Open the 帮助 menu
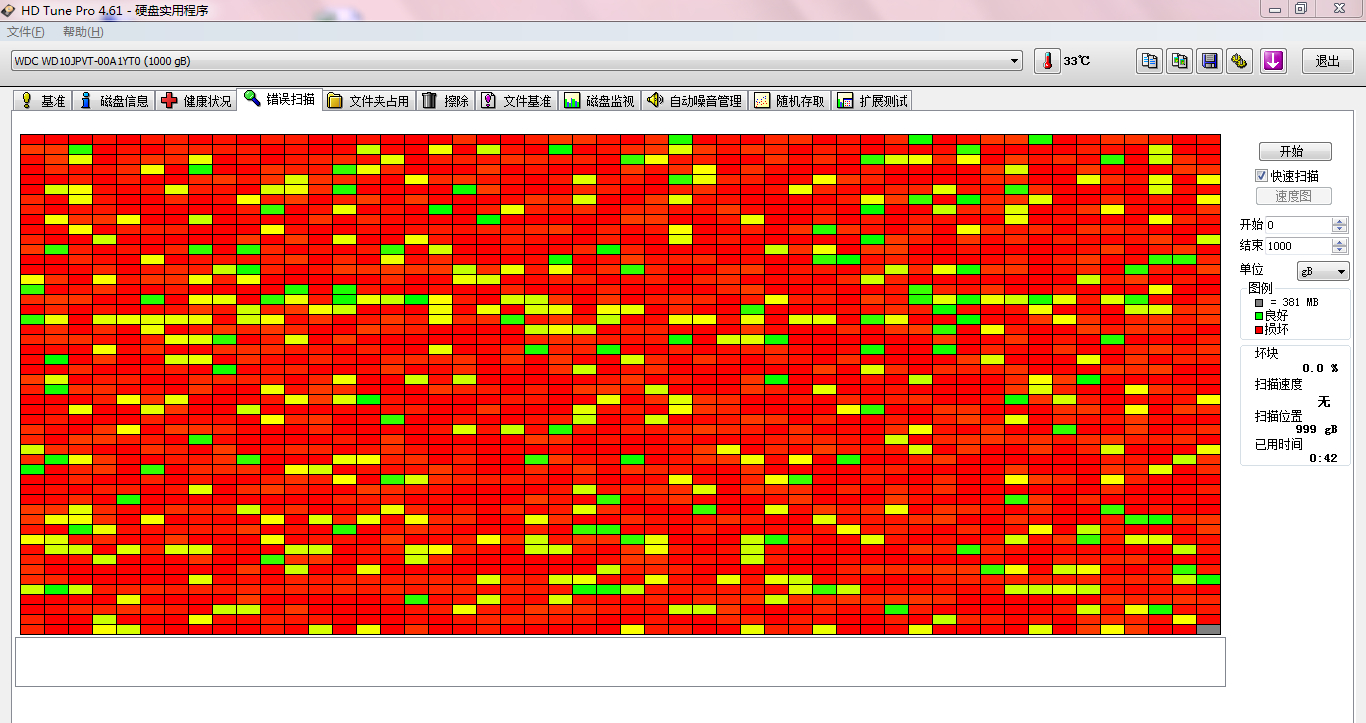The image size is (1366, 723). click(83, 32)
